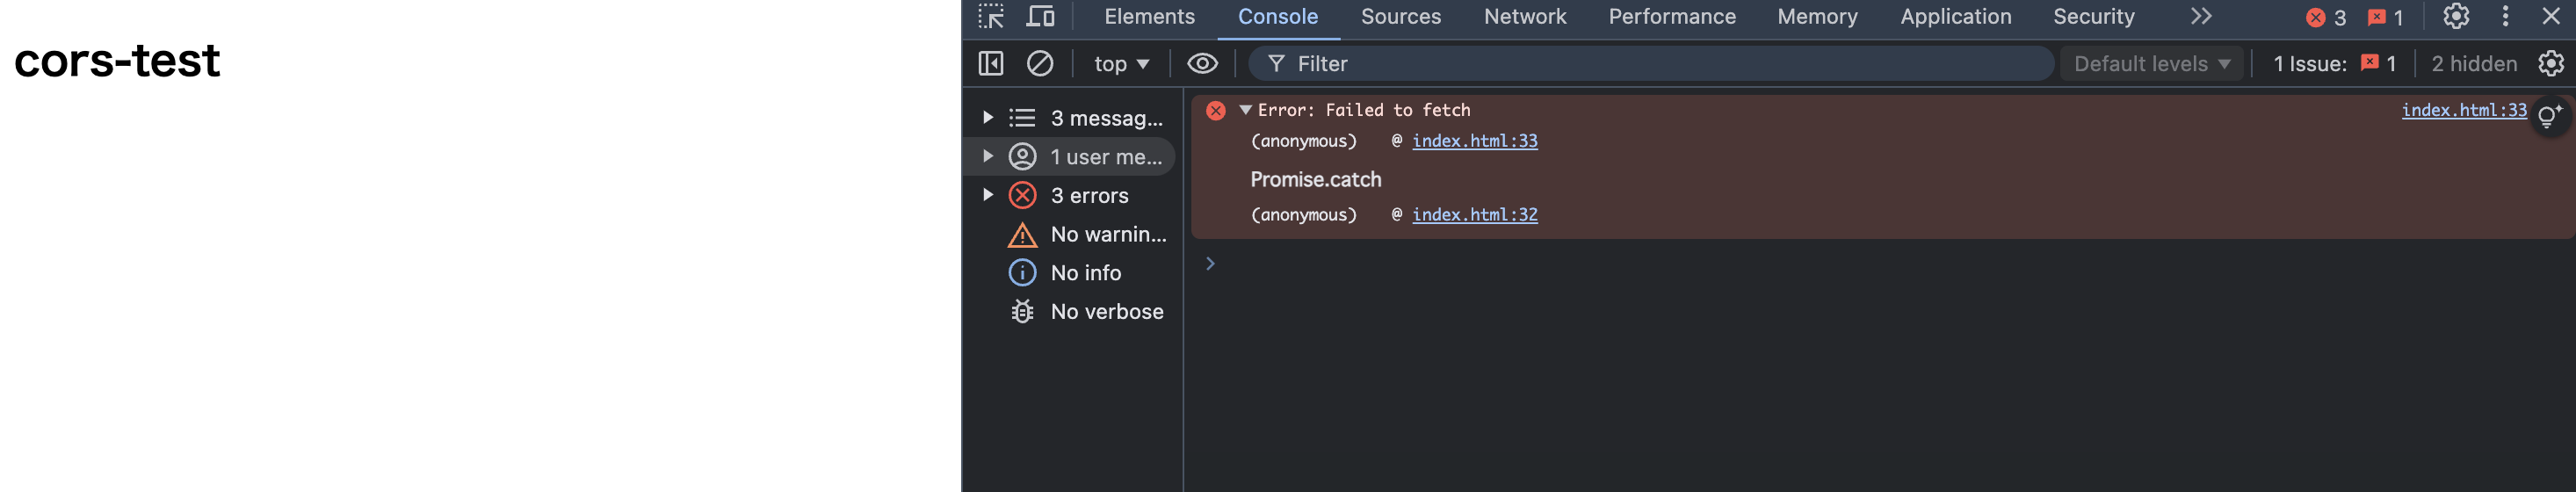This screenshot has height=492, width=2576.
Task: Toggle the device toolbar icon
Action: click(x=1041, y=17)
